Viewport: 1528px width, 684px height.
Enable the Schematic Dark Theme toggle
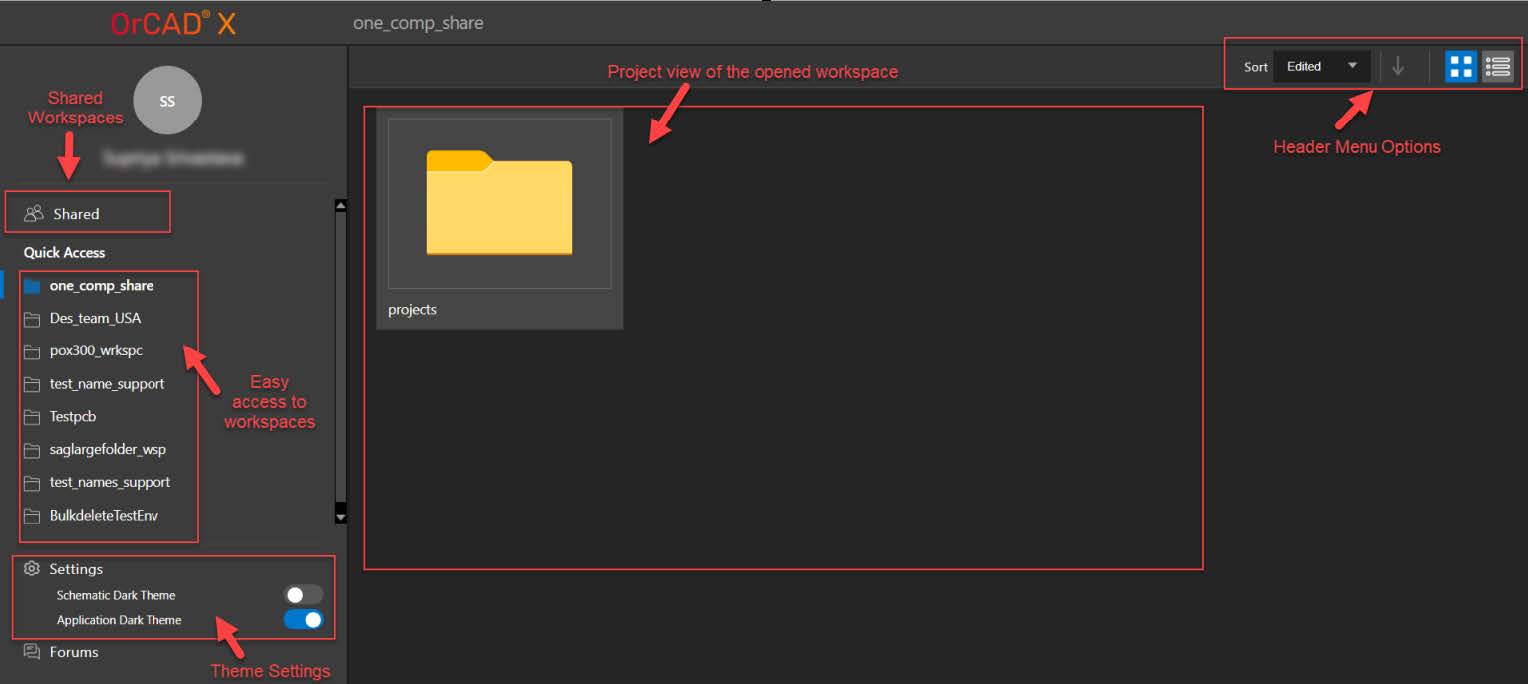click(x=303, y=595)
